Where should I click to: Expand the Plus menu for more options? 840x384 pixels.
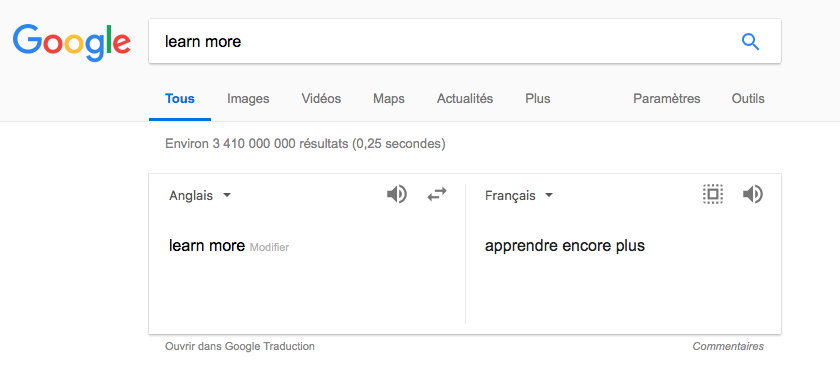pyautogui.click(x=537, y=99)
